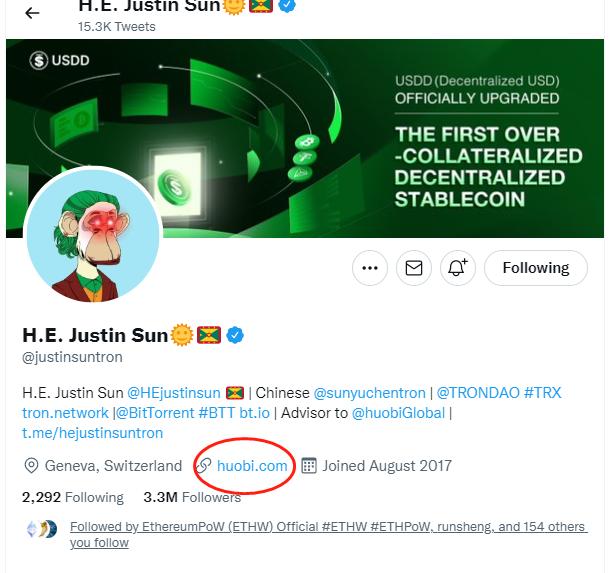Viewport: 614px width, 573px height.
Task: View the 3.3M Followers list
Action: coord(192,497)
